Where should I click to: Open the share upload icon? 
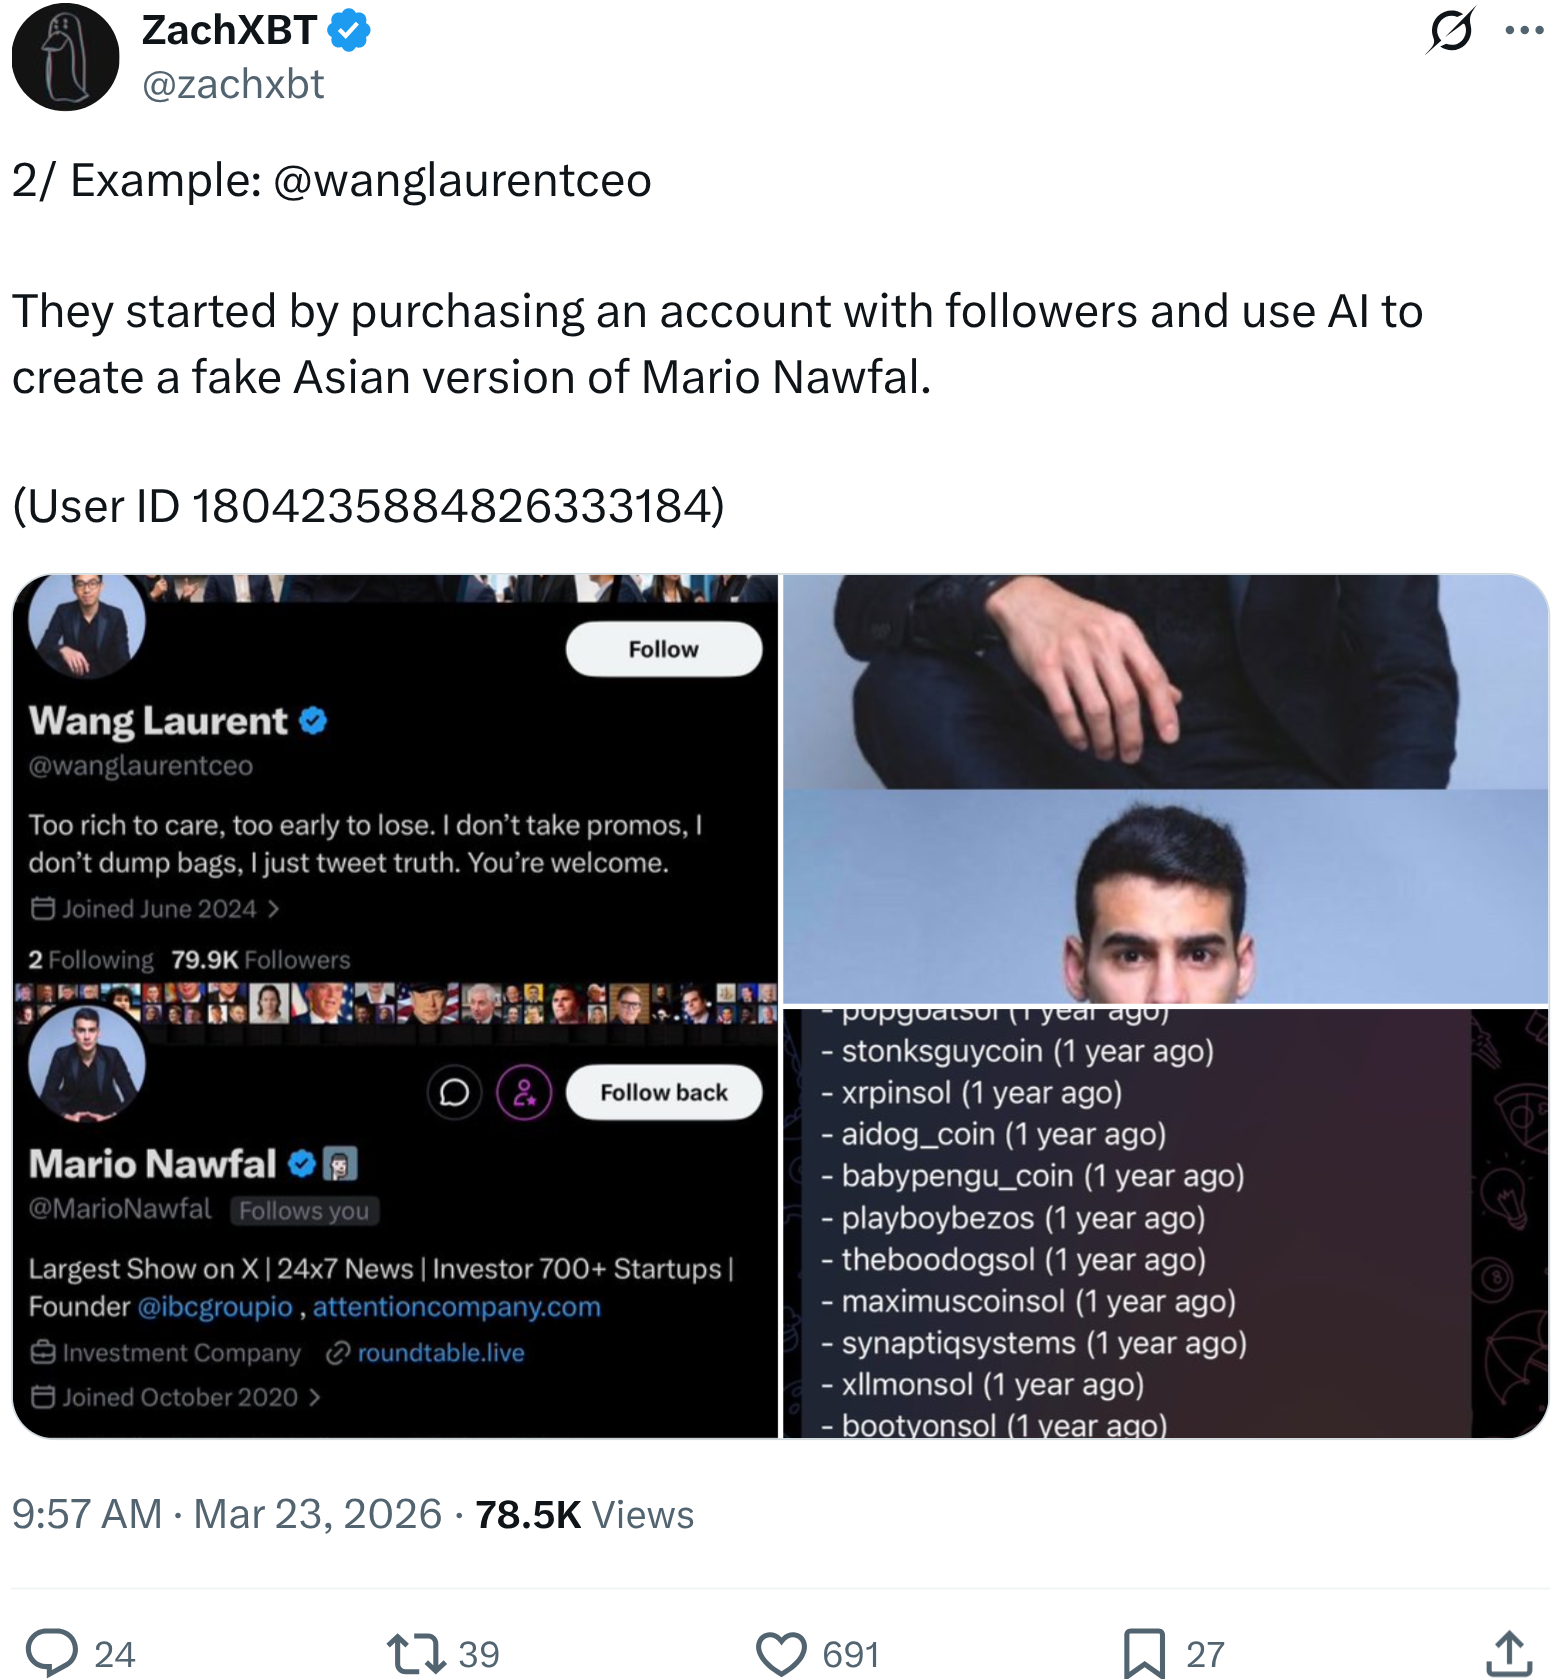1509,1653
